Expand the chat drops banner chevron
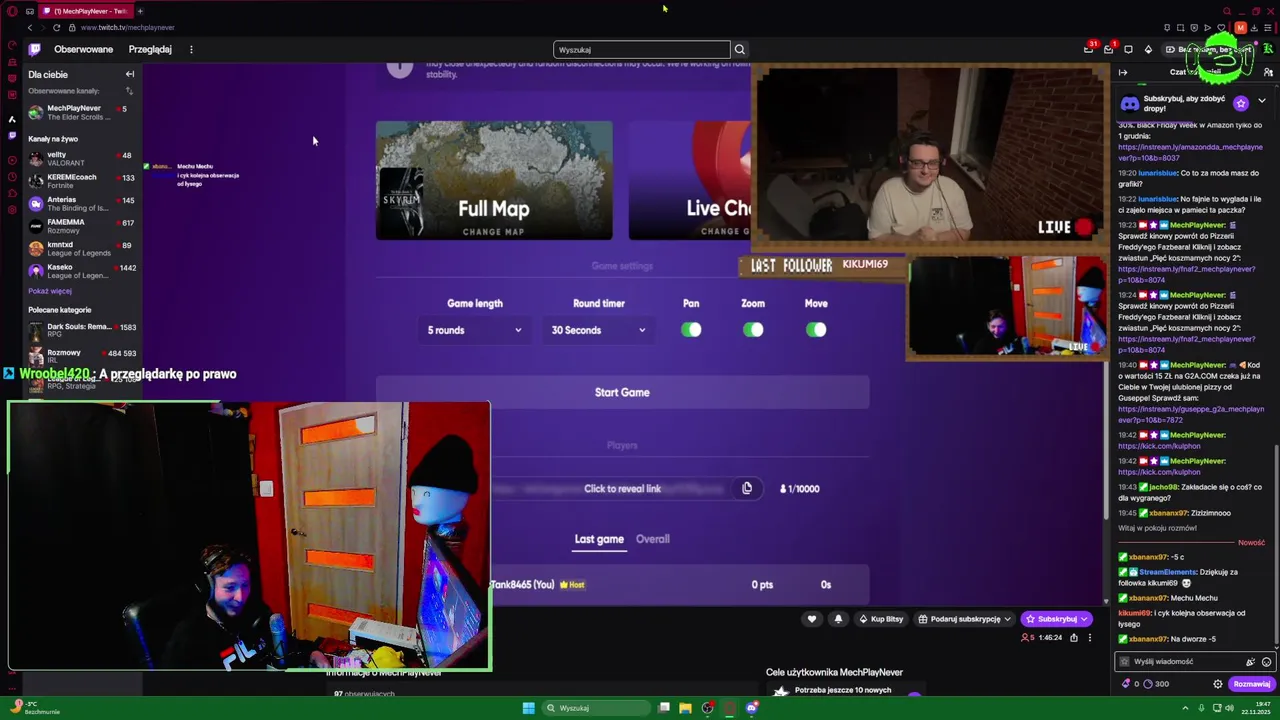Image resolution: width=1280 pixels, height=720 pixels. (x=1262, y=101)
